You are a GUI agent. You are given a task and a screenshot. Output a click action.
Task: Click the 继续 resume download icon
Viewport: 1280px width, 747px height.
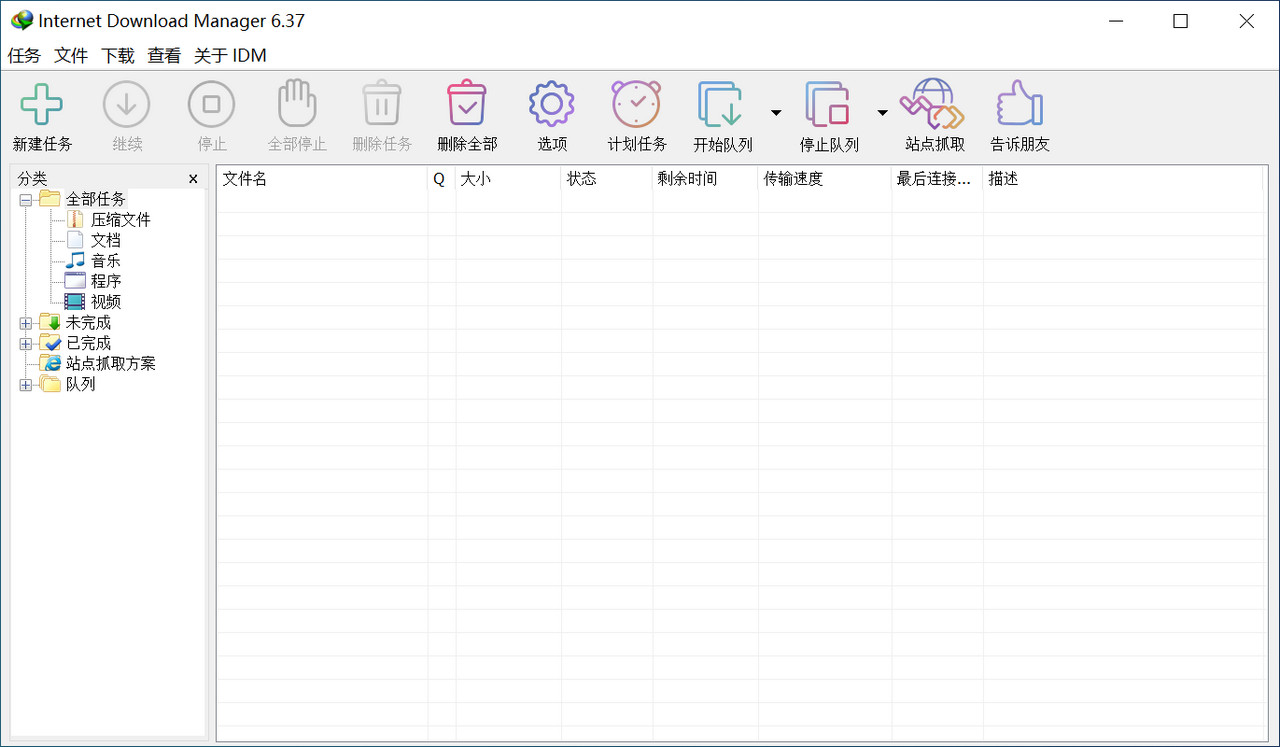pos(127,104)
